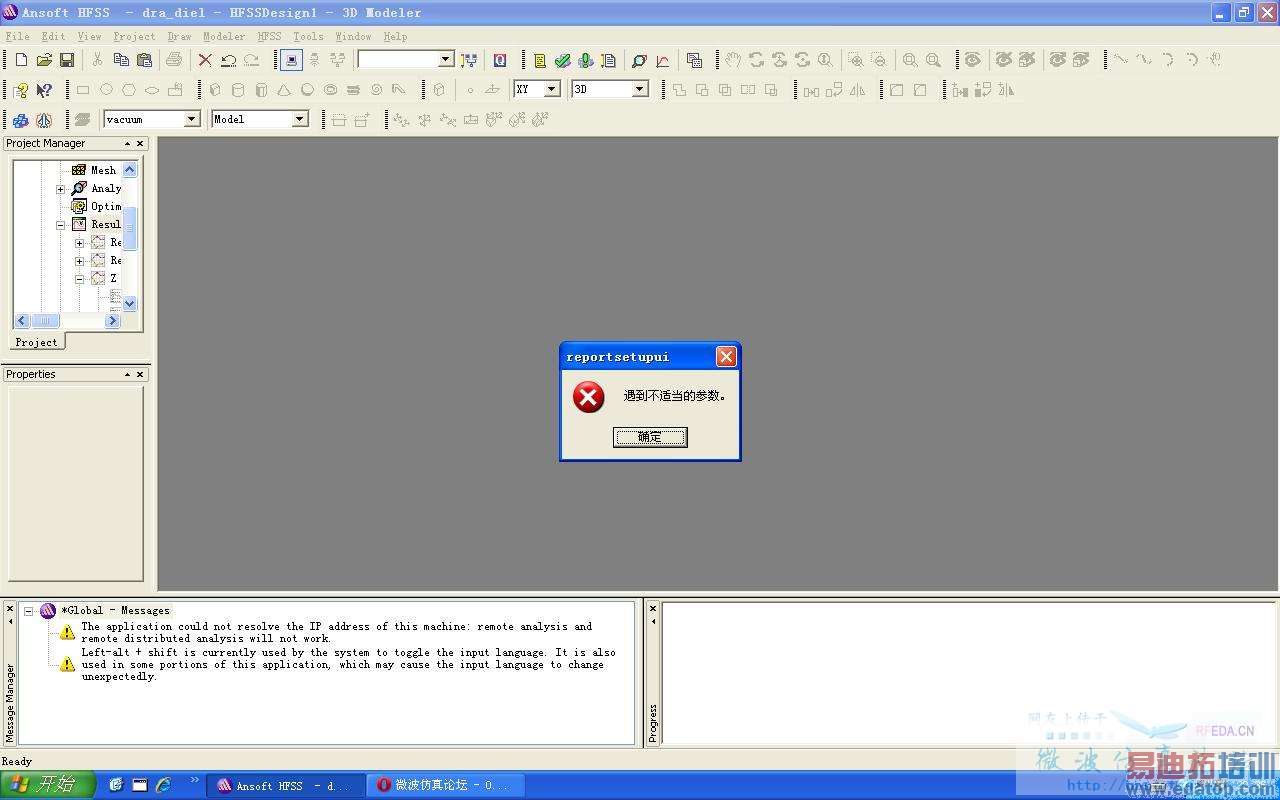Click the Unite objects icon
The width and height of the screenshot is (1280, 800).
(x=680, y=90)
